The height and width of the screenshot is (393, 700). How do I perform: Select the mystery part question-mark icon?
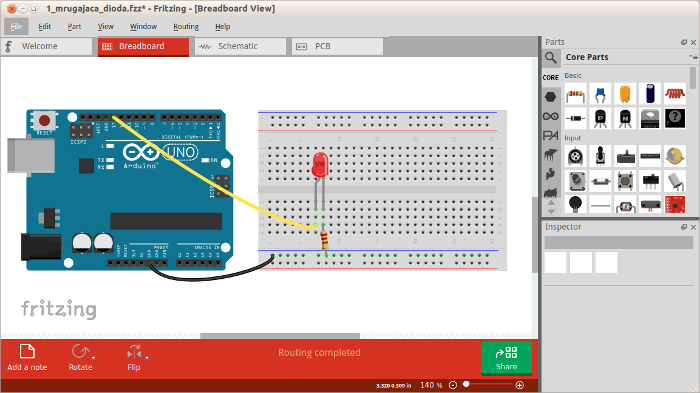tap(675, 118)
